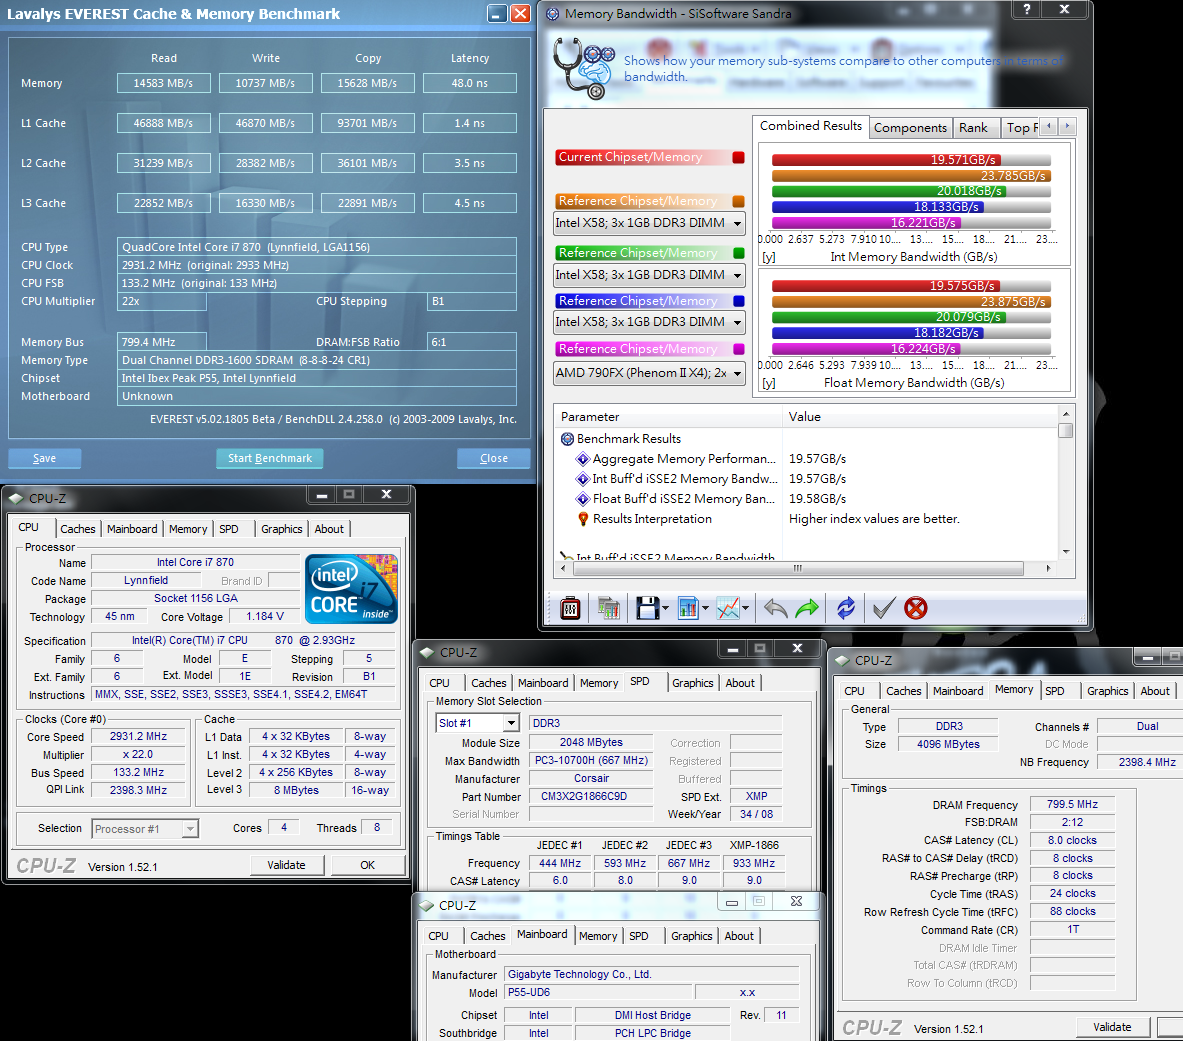Click the Start Benchmark button in EVEREST
Viewport: 1183px width, 1041px height.
pos(269,458)
